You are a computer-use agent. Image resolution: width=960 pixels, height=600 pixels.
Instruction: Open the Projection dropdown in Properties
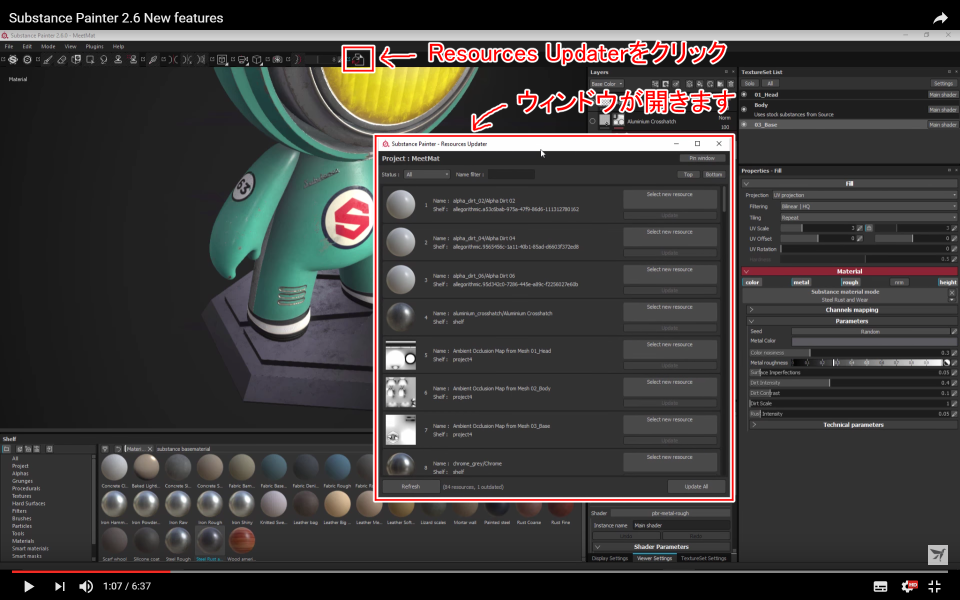pos(864,195)
